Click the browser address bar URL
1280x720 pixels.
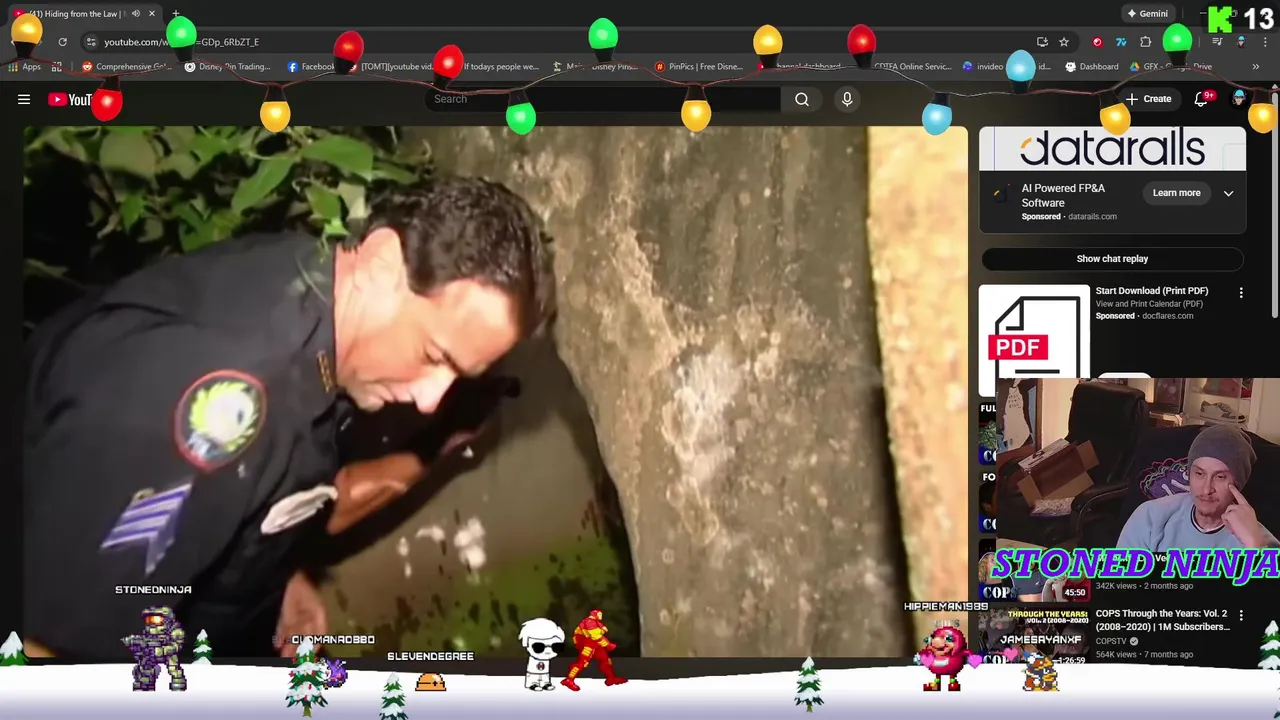181,42
